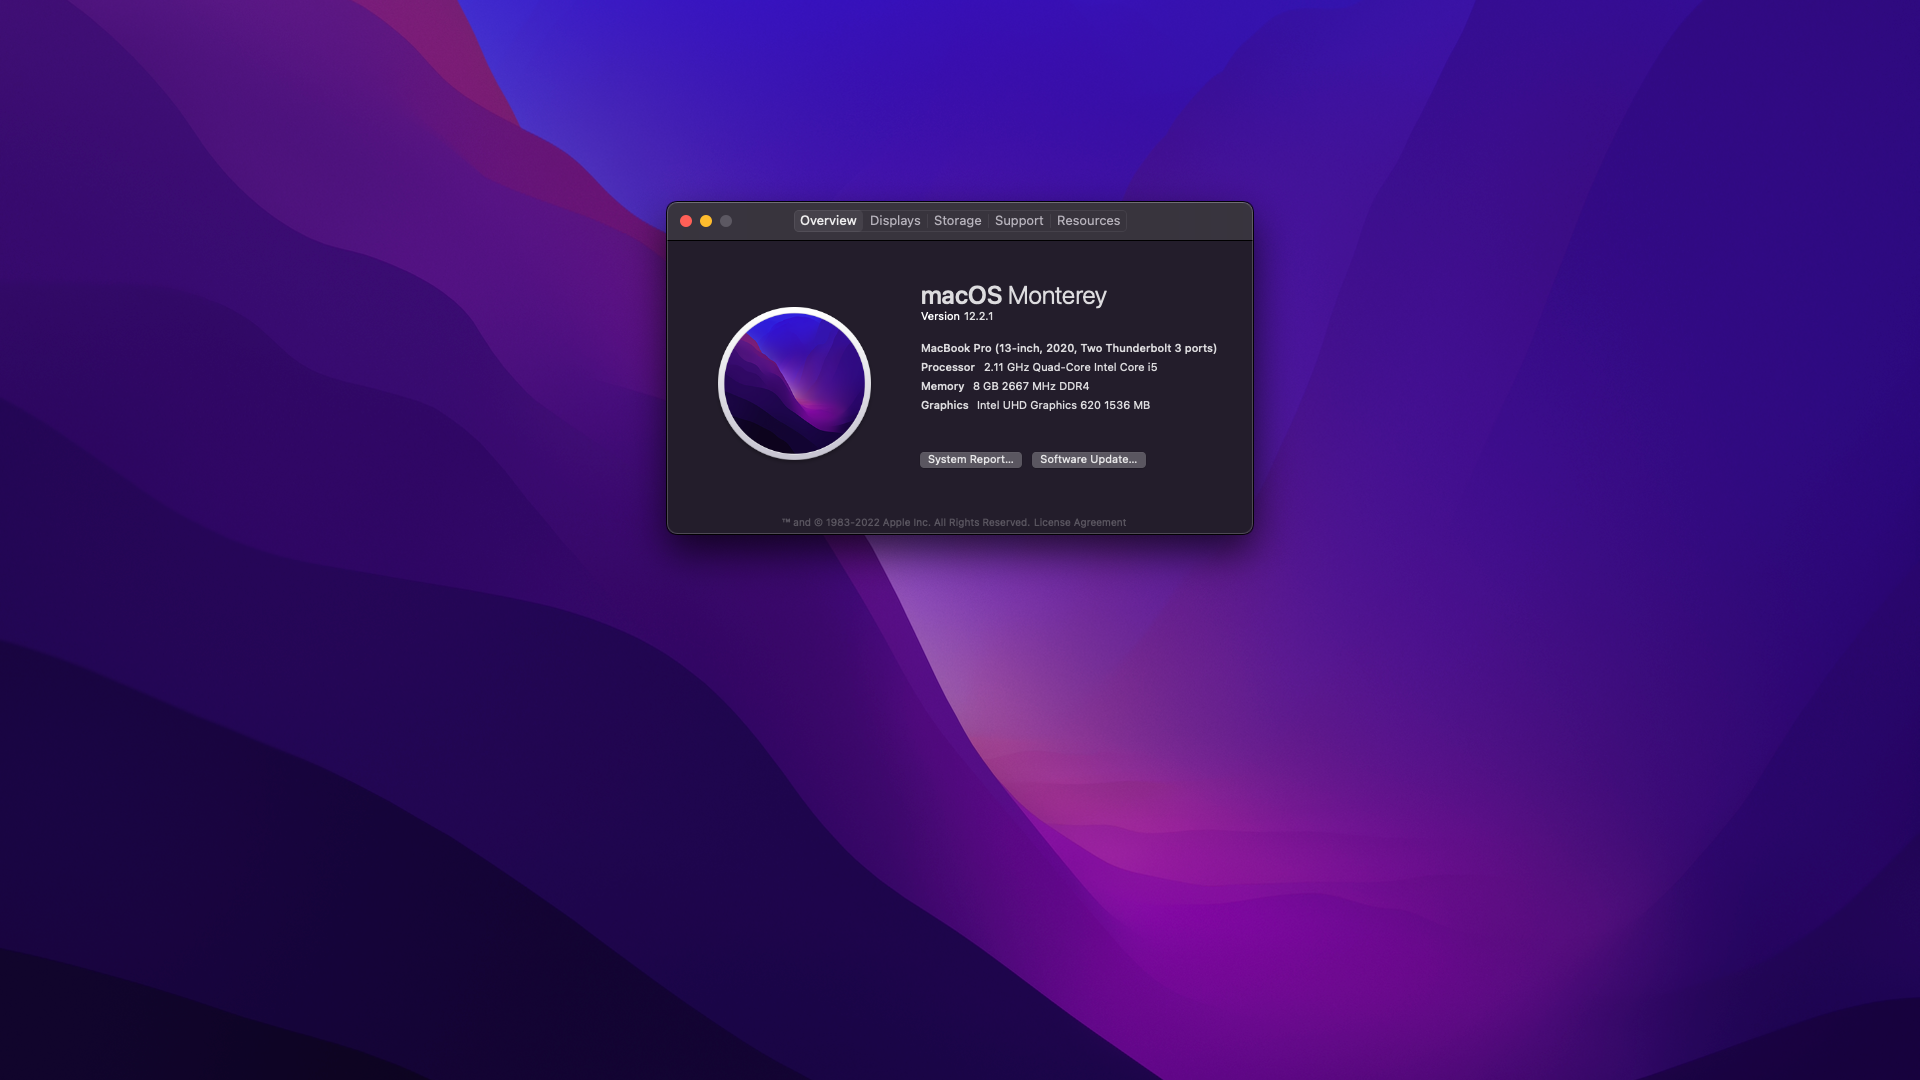Viewport: 1920px width, 1080px height.
Task: Click the Memory 8 GB specification line
Action: click(1004, 386)
